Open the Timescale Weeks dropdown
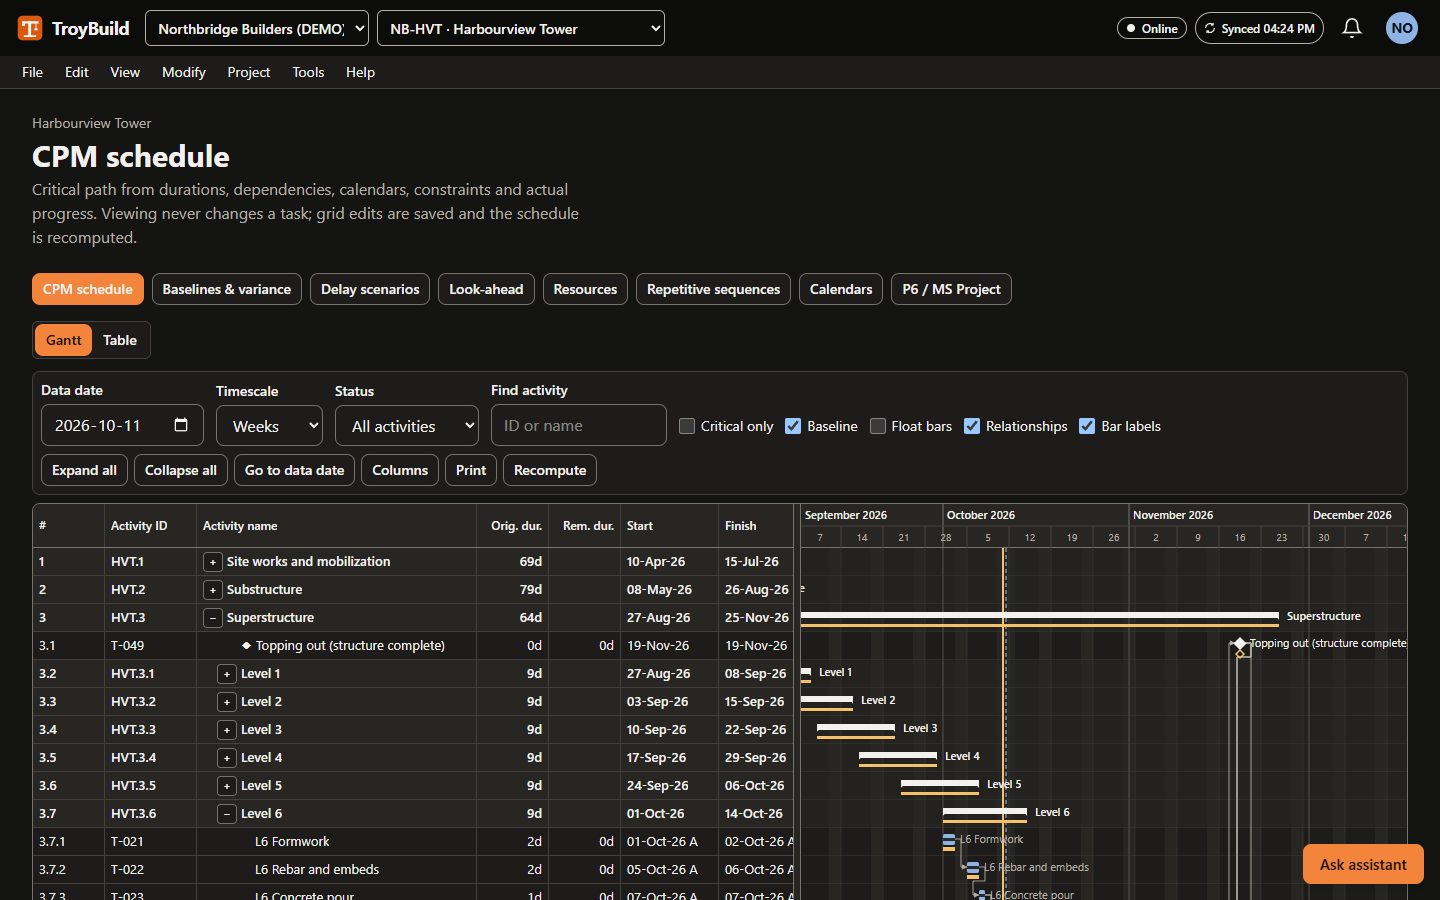The image size is (1440, 900). (x=269, y=426)
